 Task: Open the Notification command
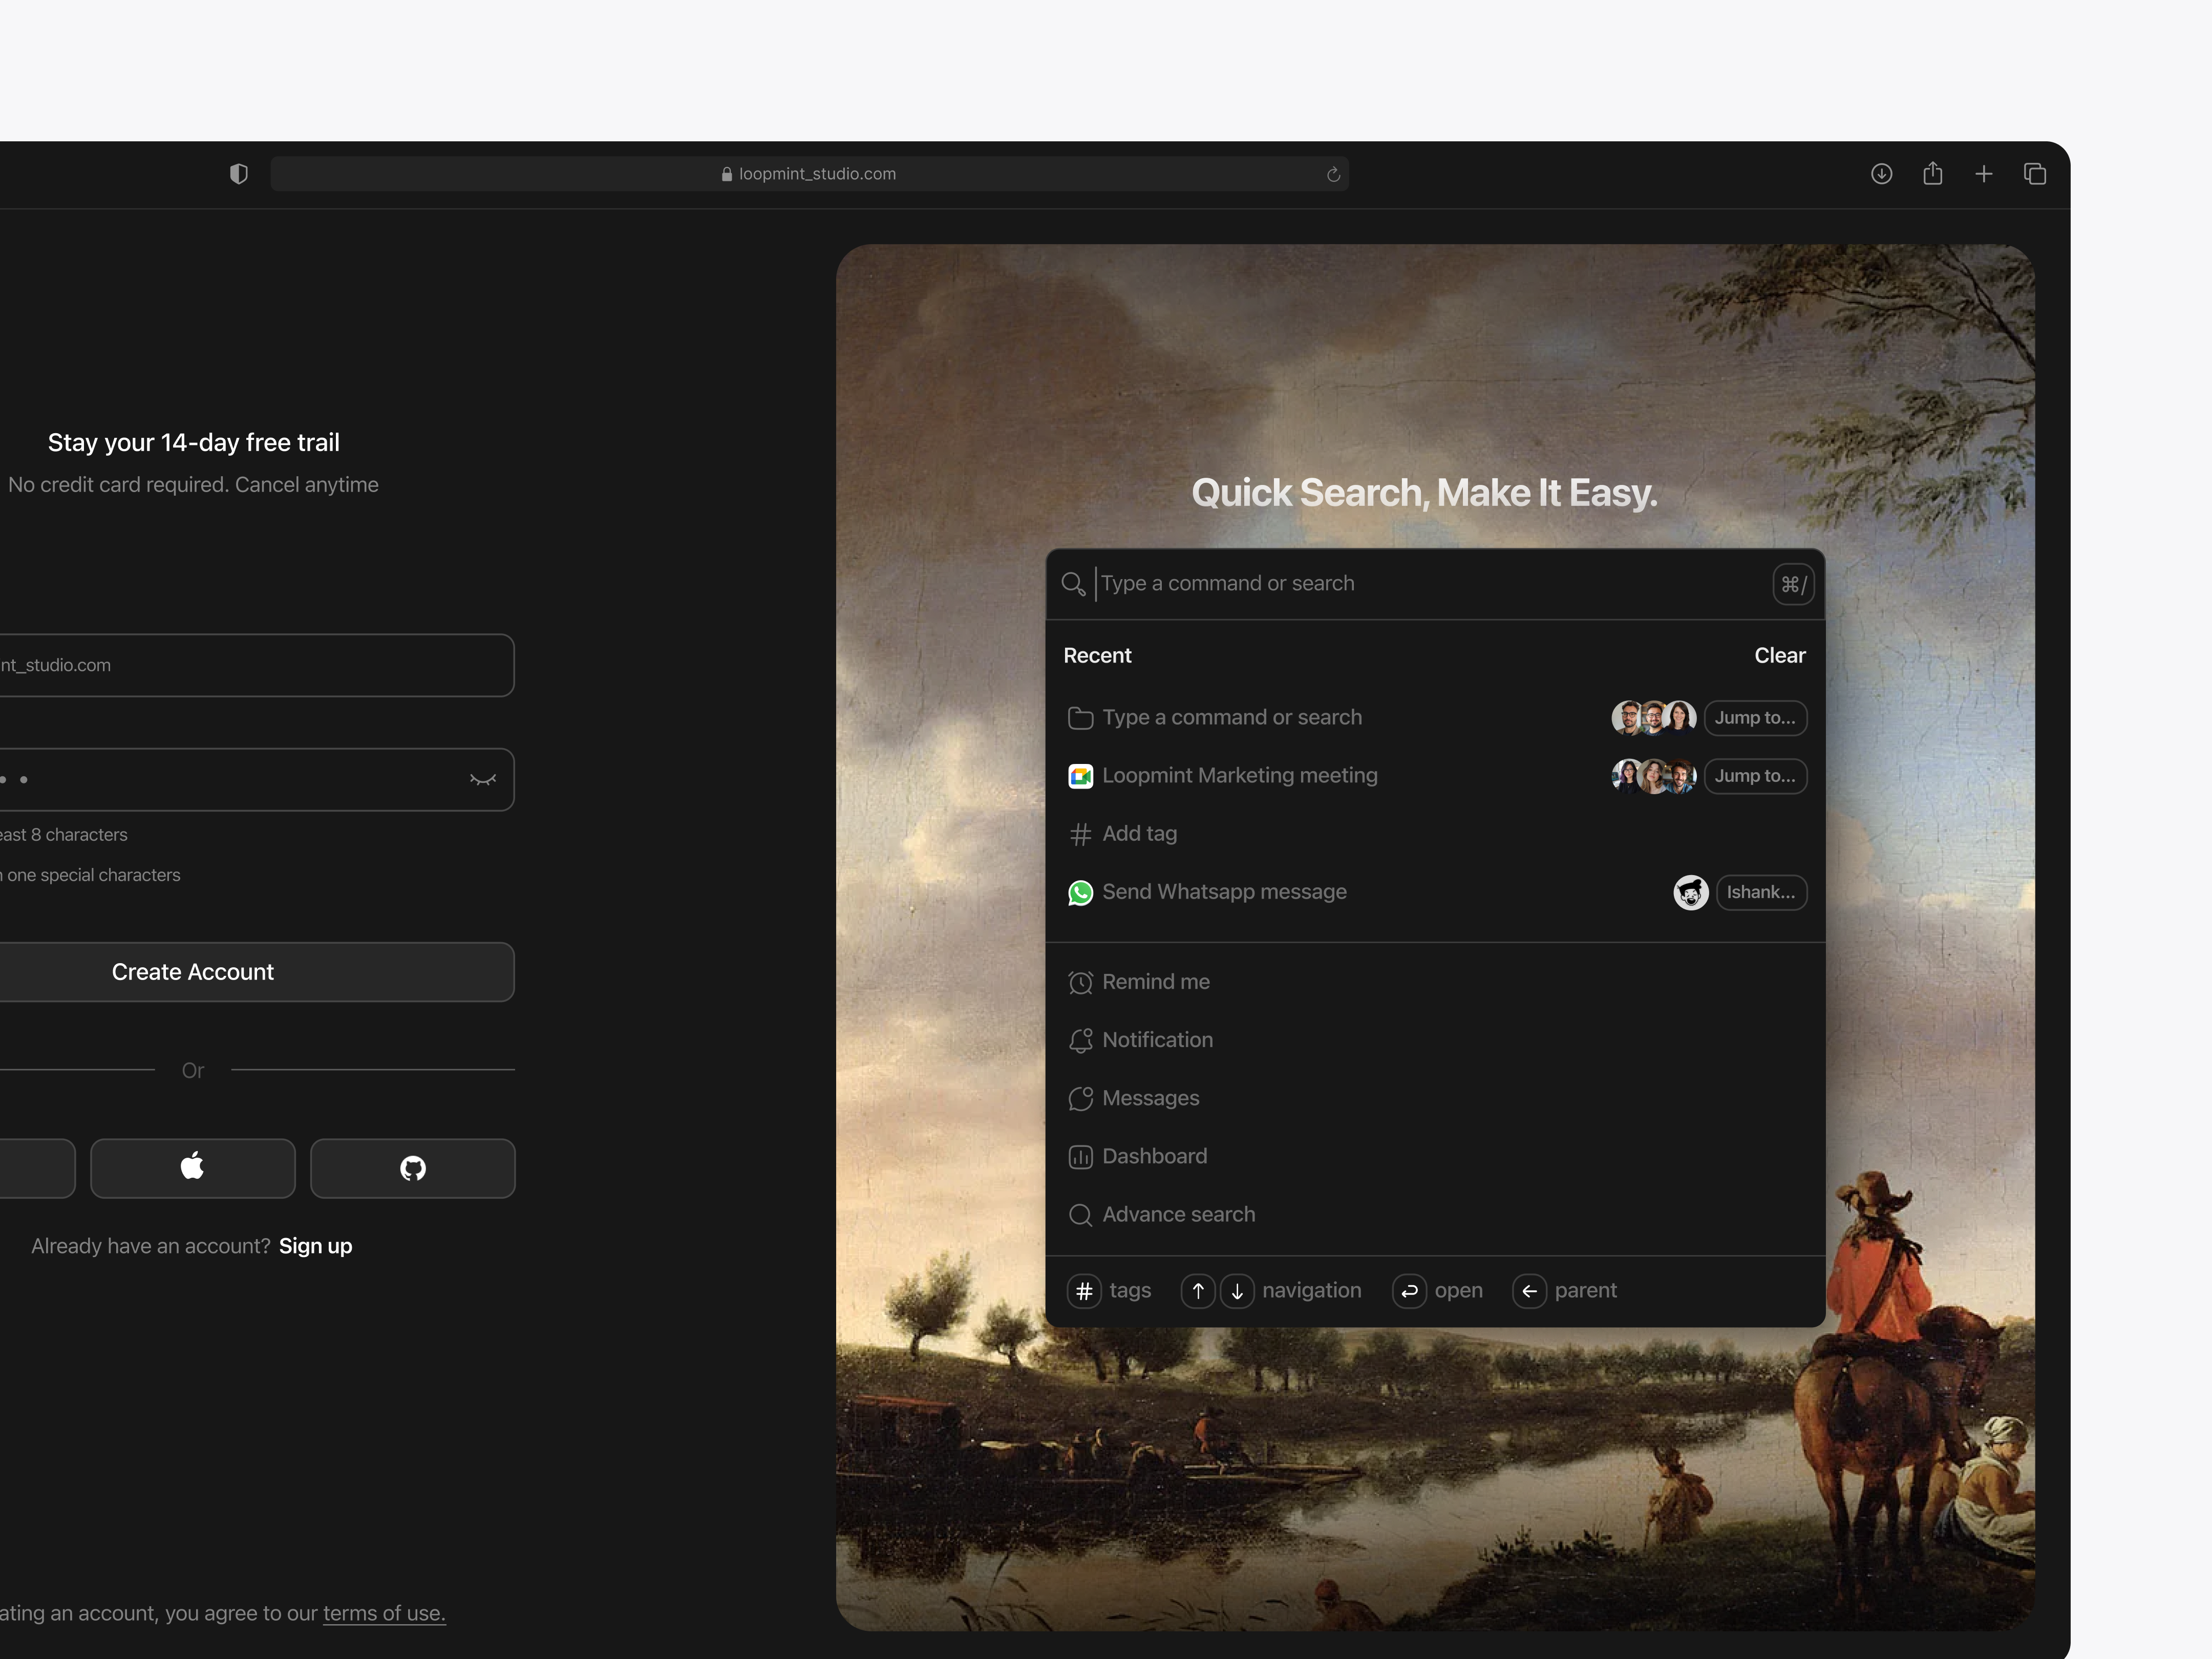tap(1435, 1040)
